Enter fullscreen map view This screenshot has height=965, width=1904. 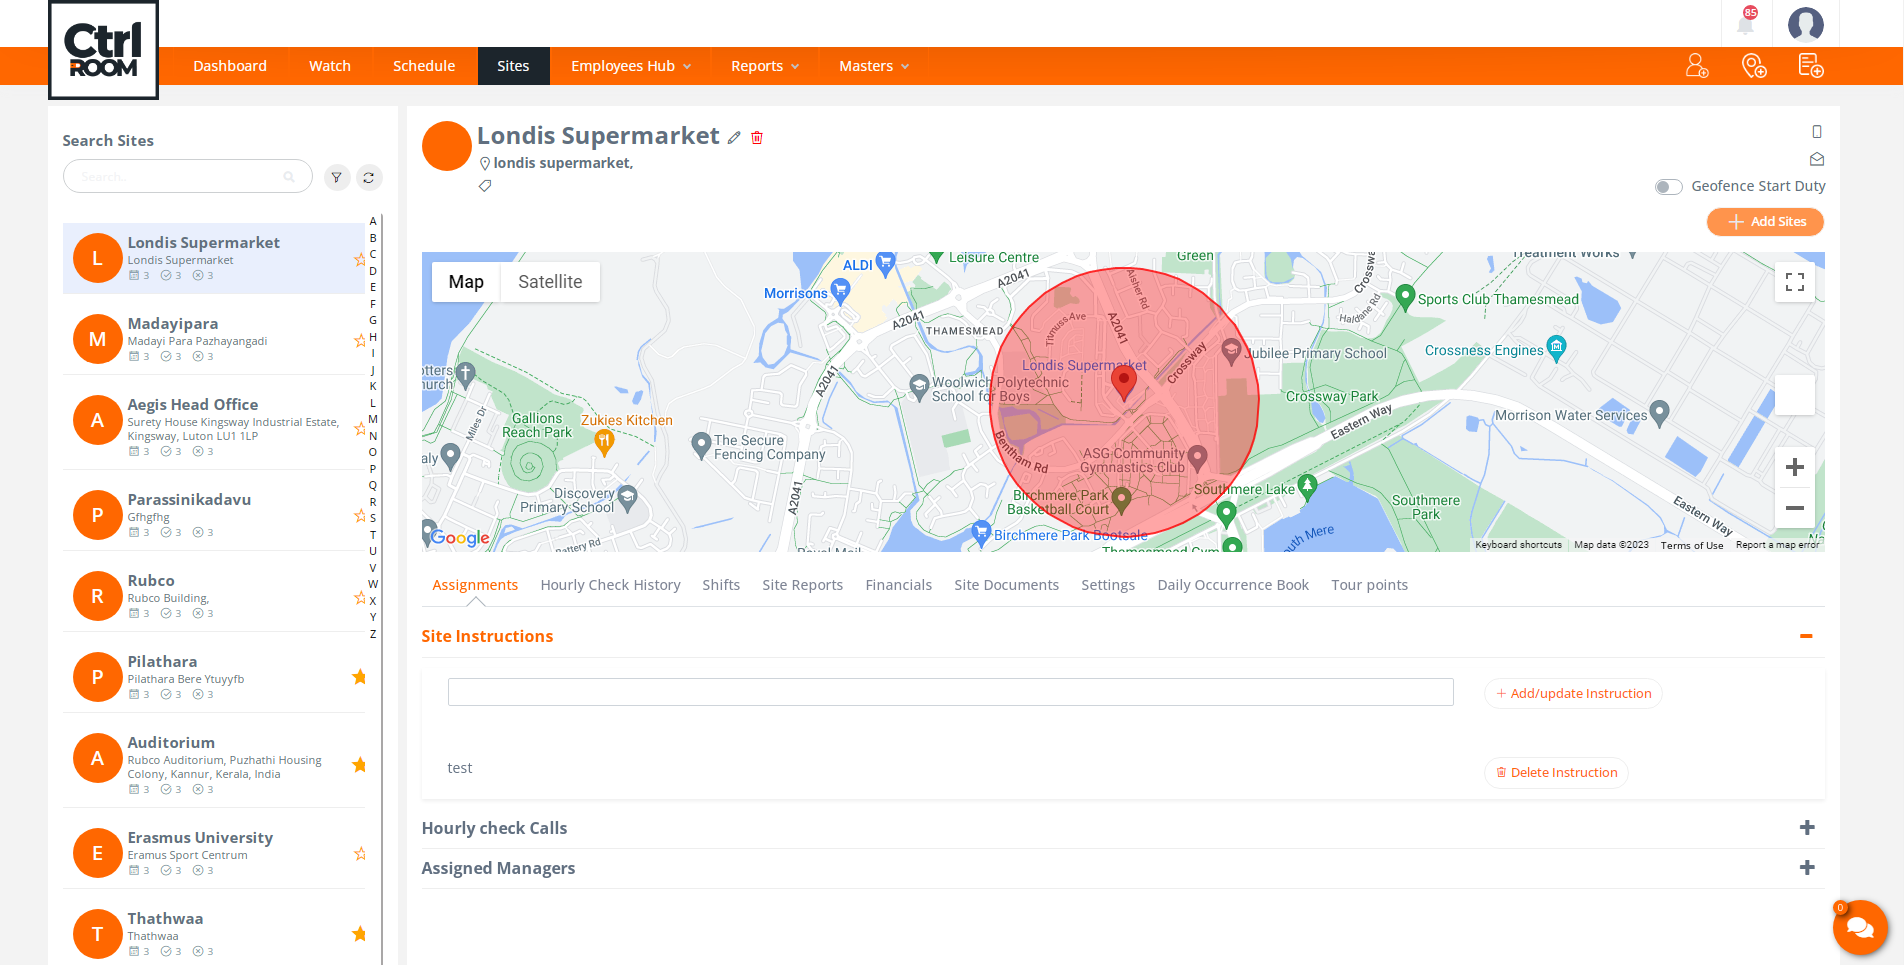[1795, 282]
